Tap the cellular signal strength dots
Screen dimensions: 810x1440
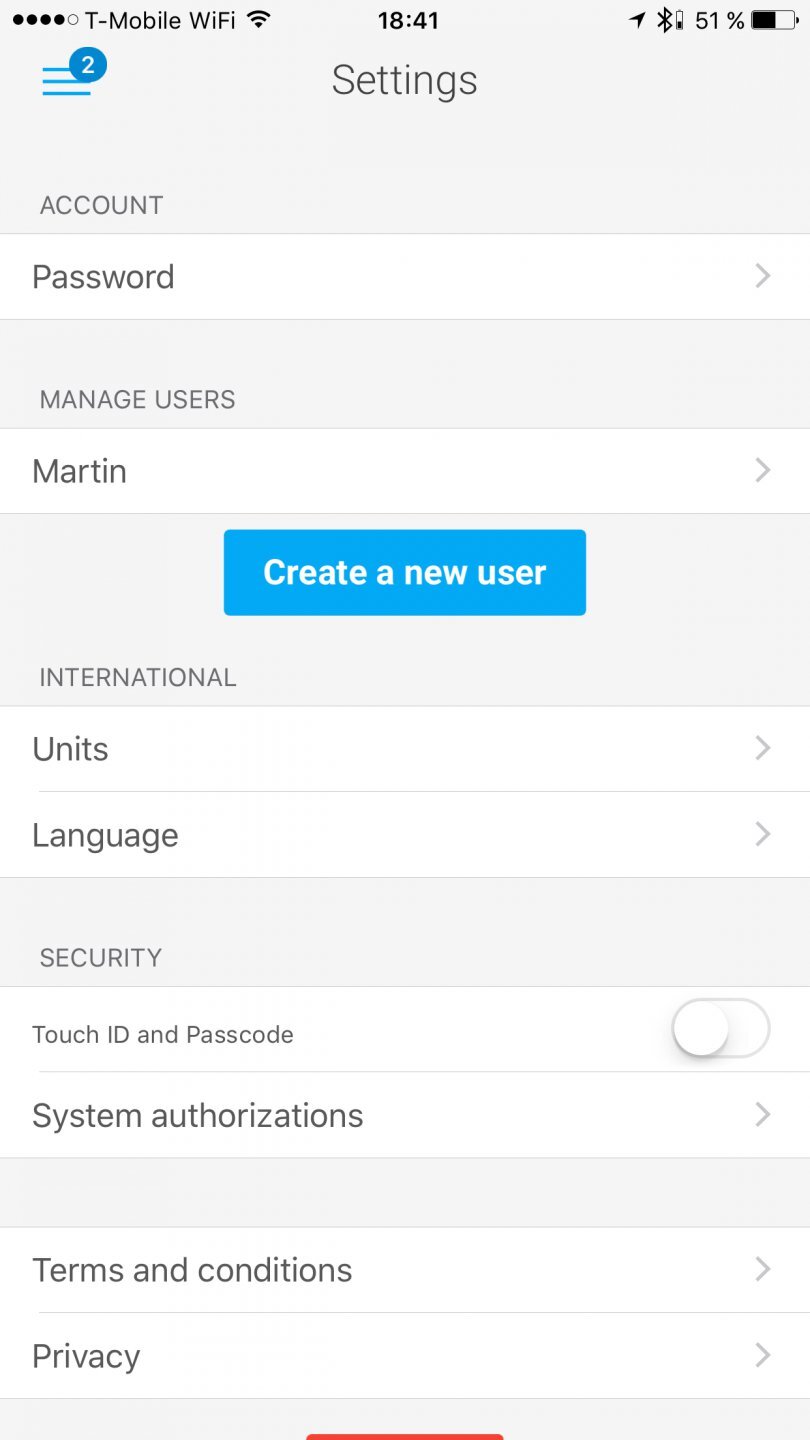(x=45, y=20)
